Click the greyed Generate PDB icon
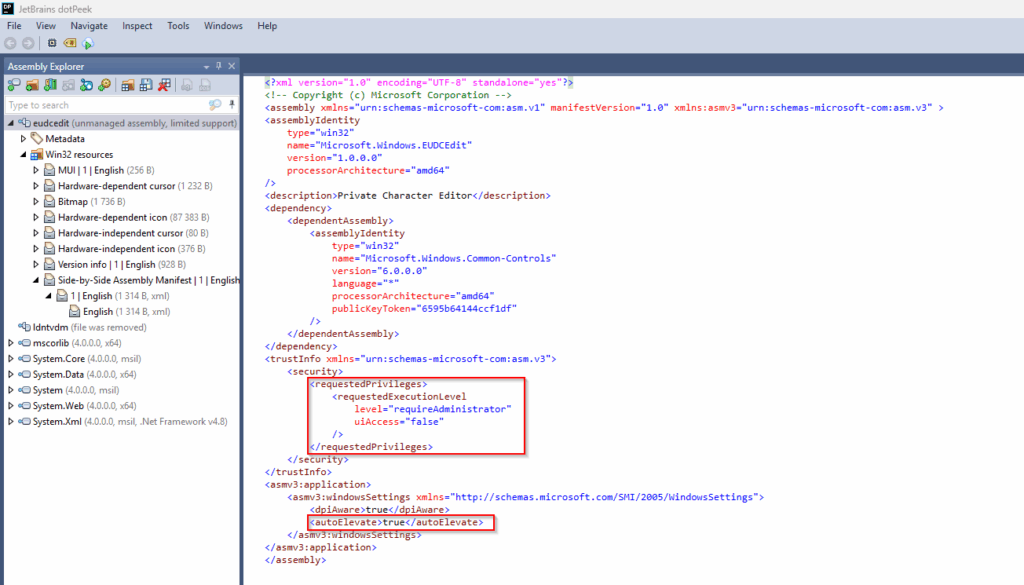This screenshot has width=1024, height=585. 205,85
